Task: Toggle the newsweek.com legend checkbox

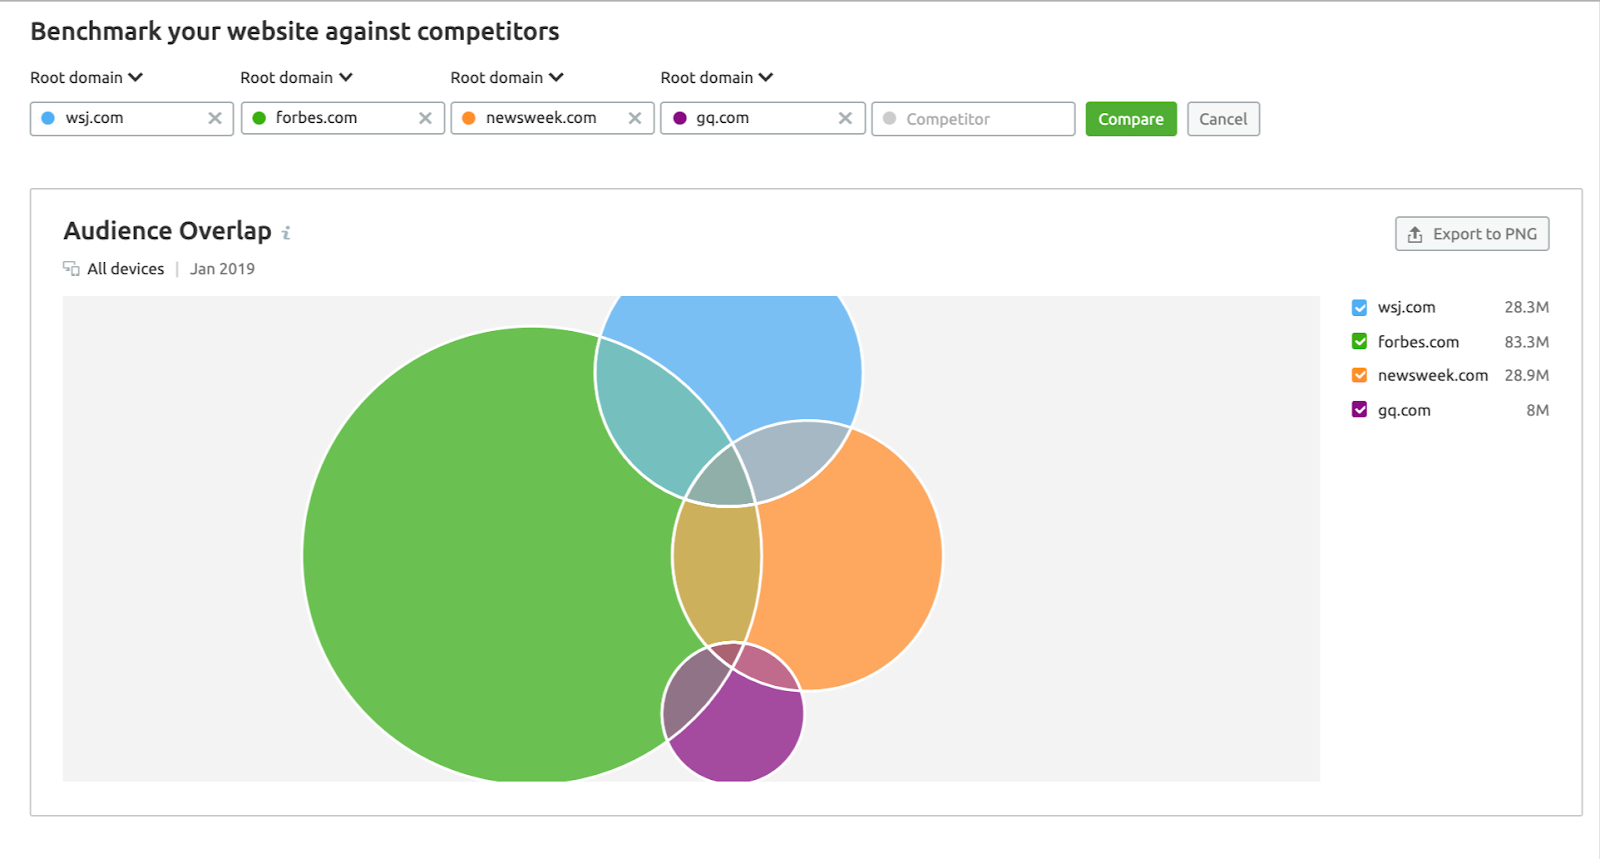Action: 1359,375
